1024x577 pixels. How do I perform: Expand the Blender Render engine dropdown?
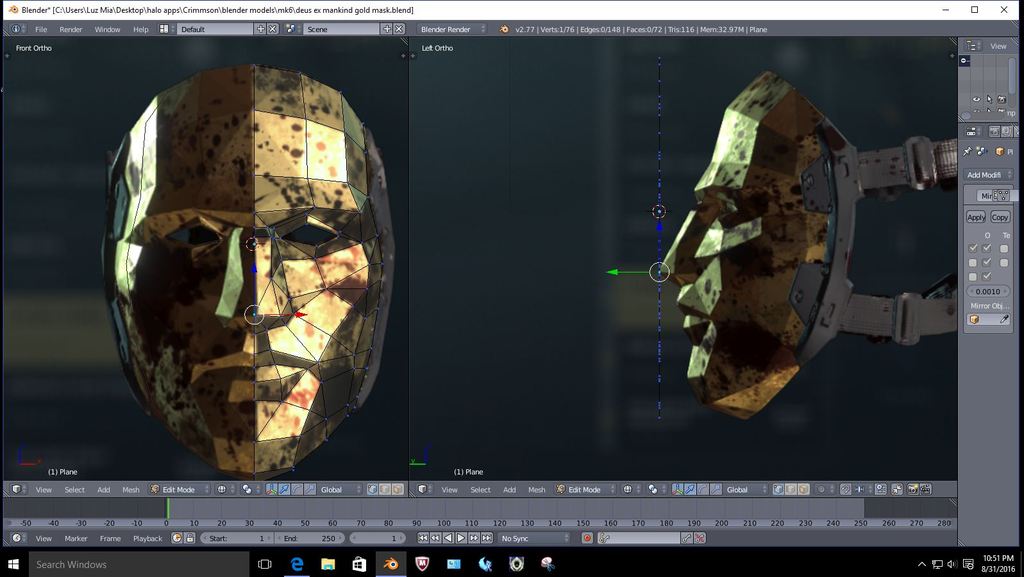click(452, 29)
